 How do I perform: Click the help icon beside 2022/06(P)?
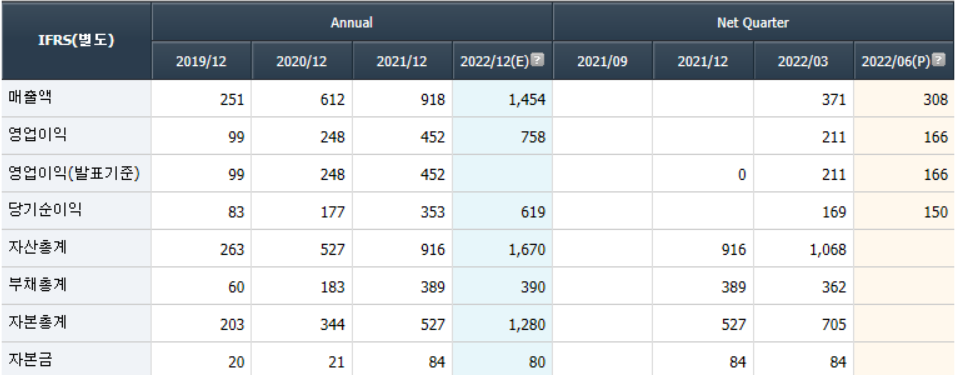[939, 60]
